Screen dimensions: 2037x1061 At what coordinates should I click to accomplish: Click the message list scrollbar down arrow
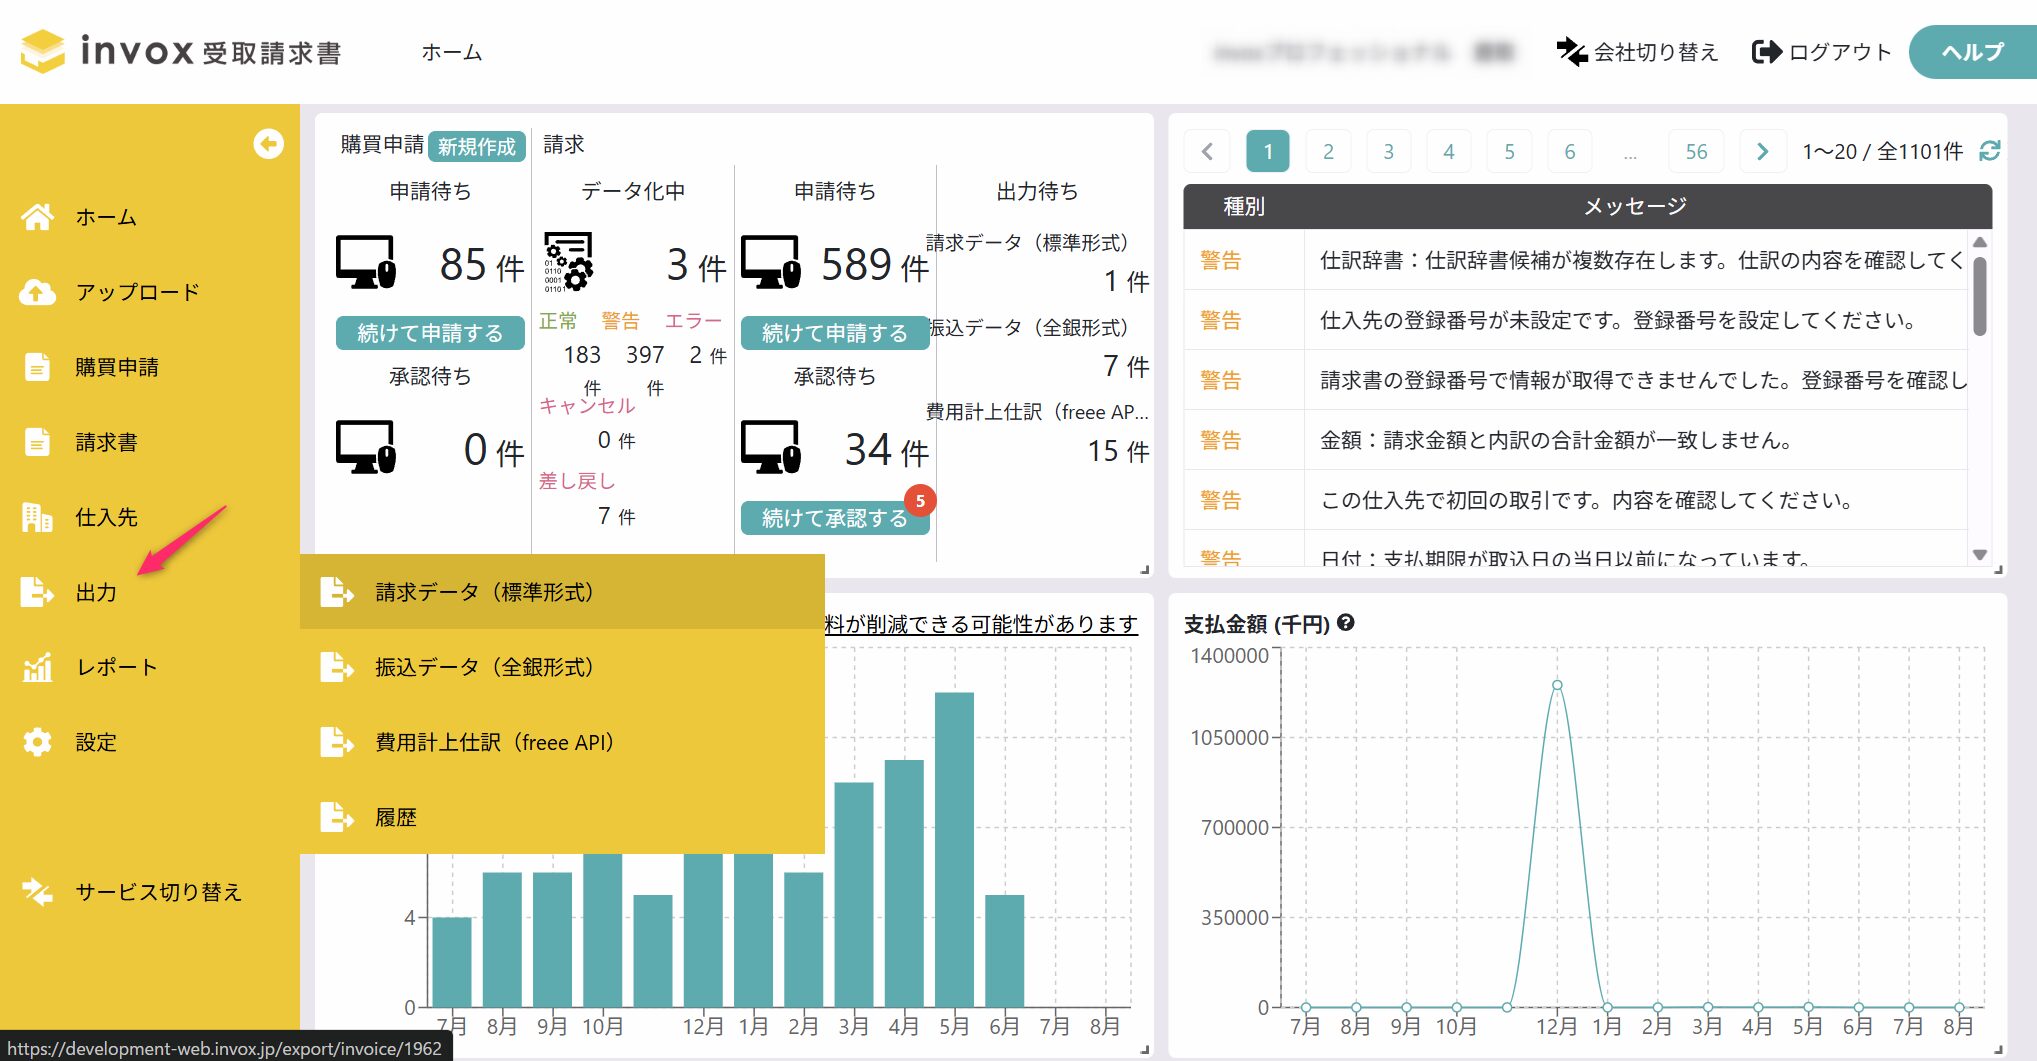point(1979,554)
